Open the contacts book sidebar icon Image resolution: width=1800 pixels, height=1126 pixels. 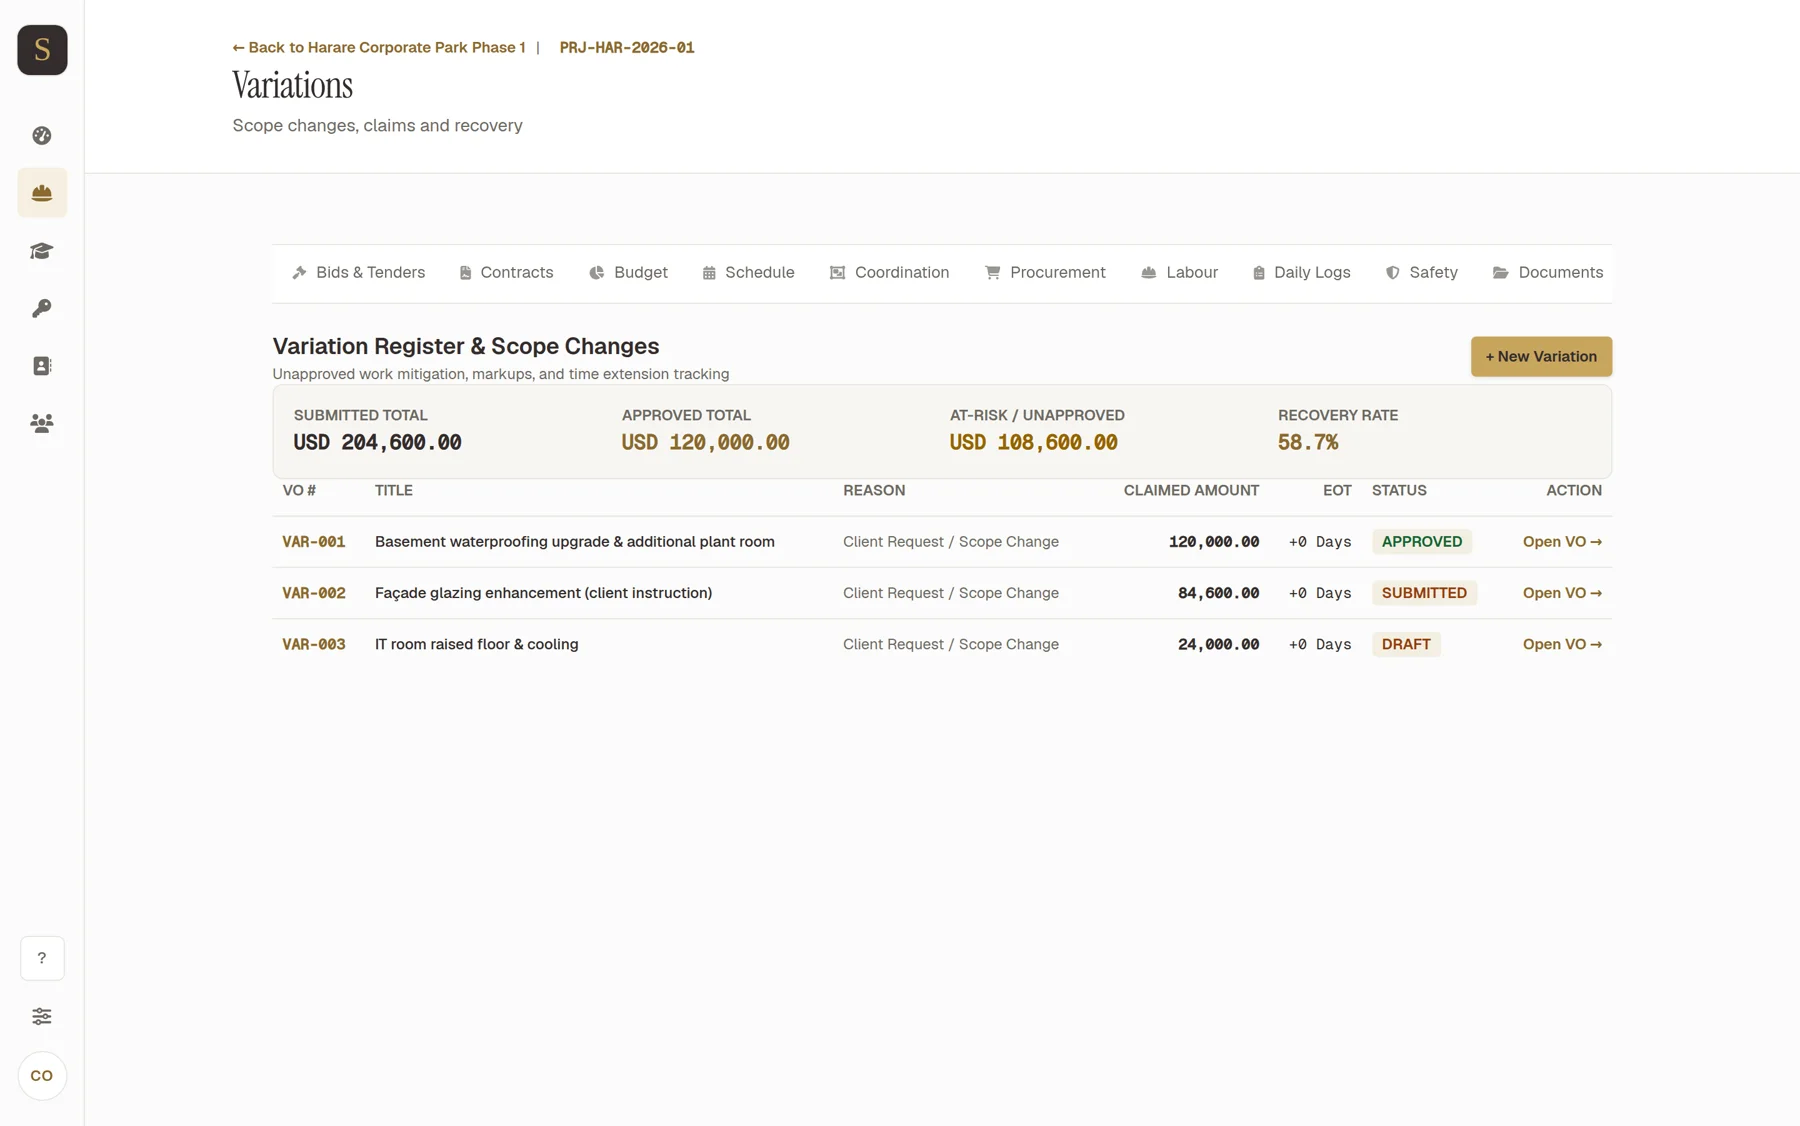pyautogui.click(x=42, y=366)
